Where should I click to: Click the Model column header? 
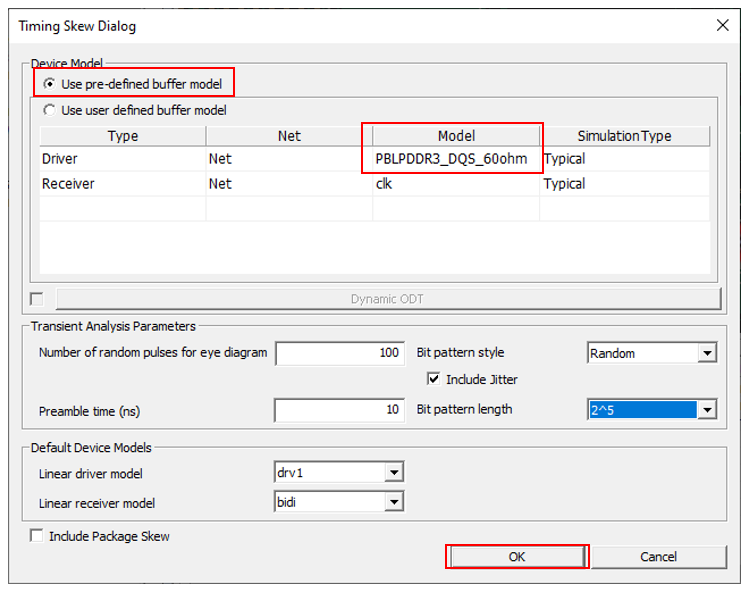(x=455, y=136)
